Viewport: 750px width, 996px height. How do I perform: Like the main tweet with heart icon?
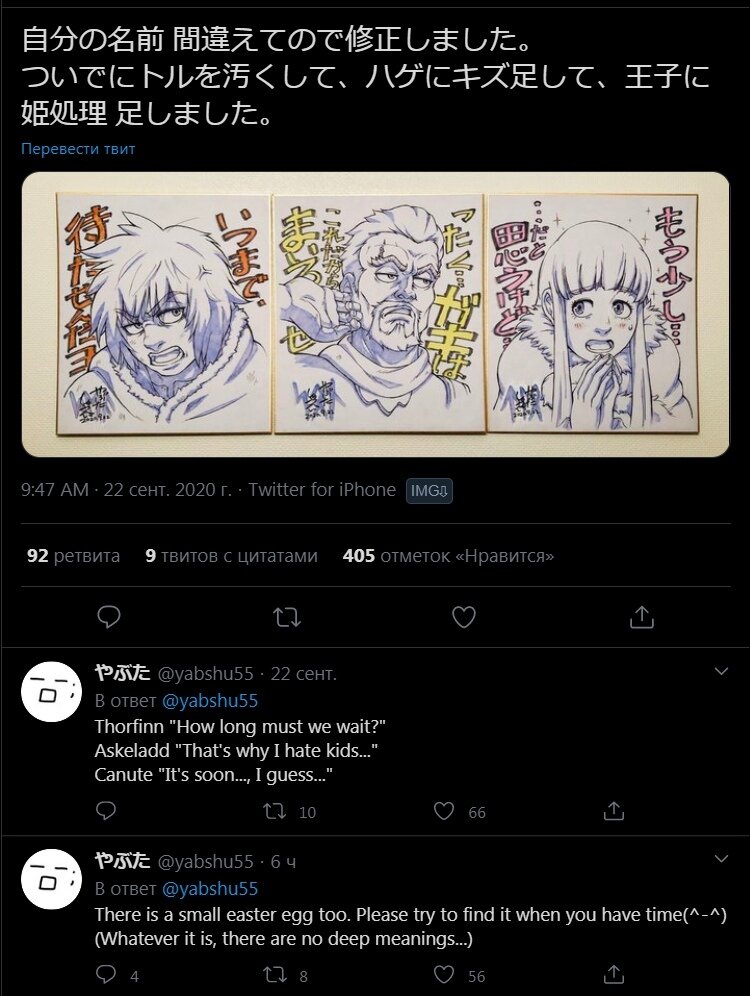[x=464, y=617]
